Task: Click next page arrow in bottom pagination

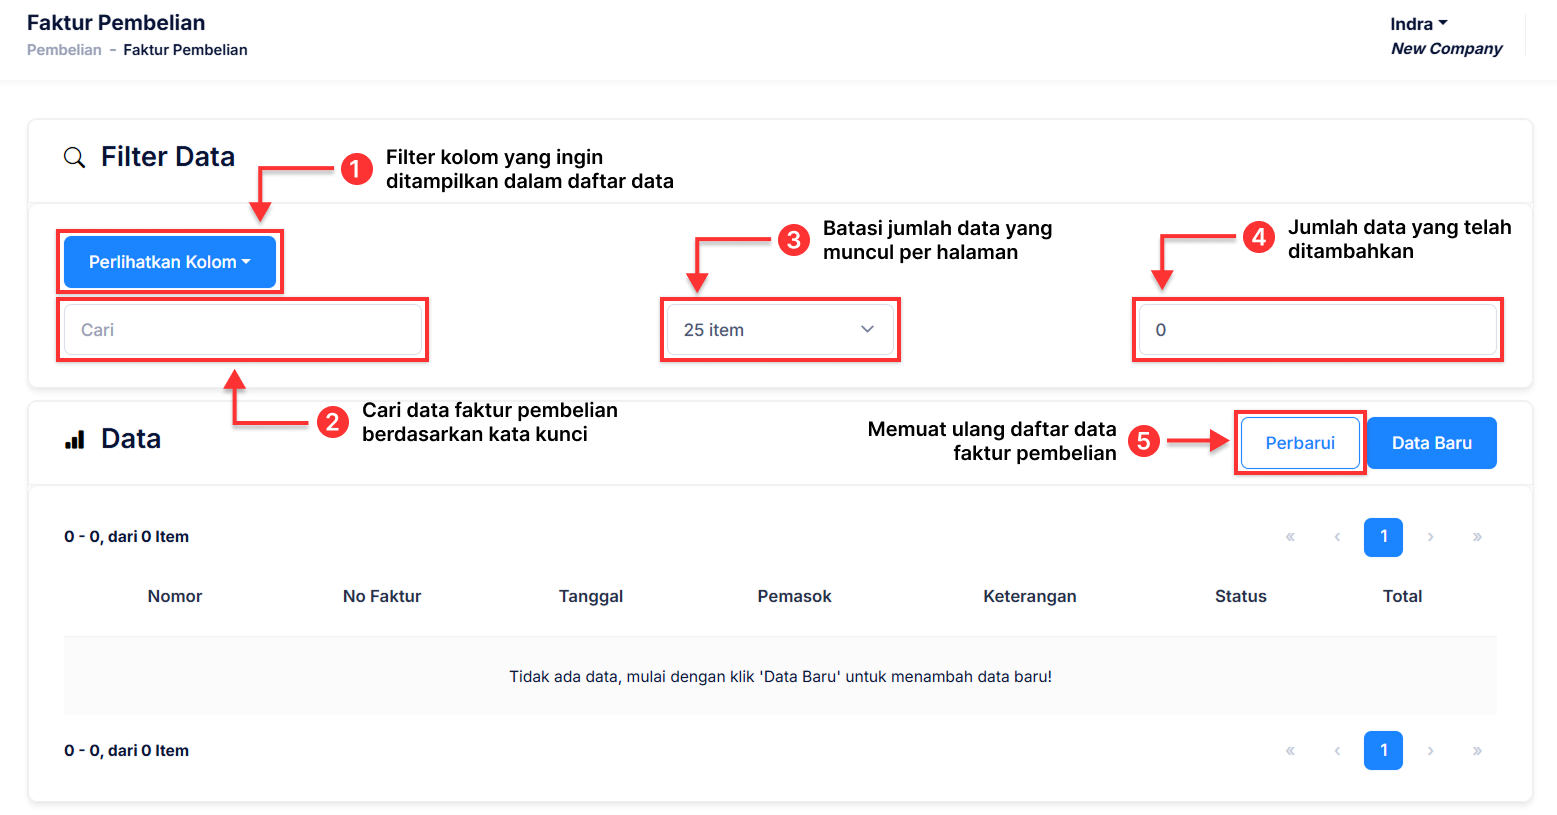Action: [x=1431, y=751]
